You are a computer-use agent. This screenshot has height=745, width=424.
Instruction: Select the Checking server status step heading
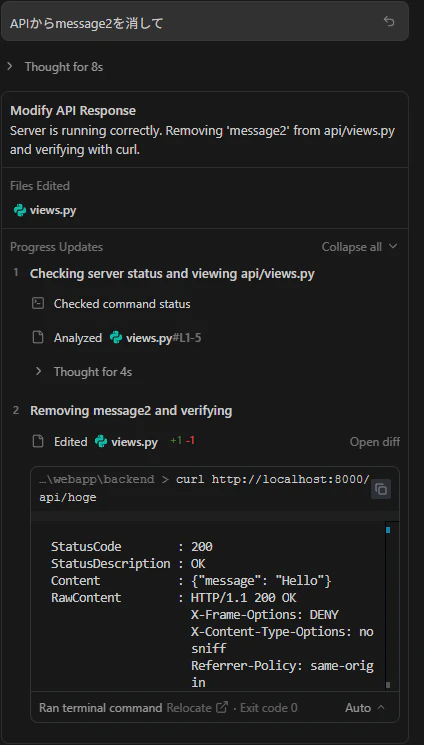172,274
